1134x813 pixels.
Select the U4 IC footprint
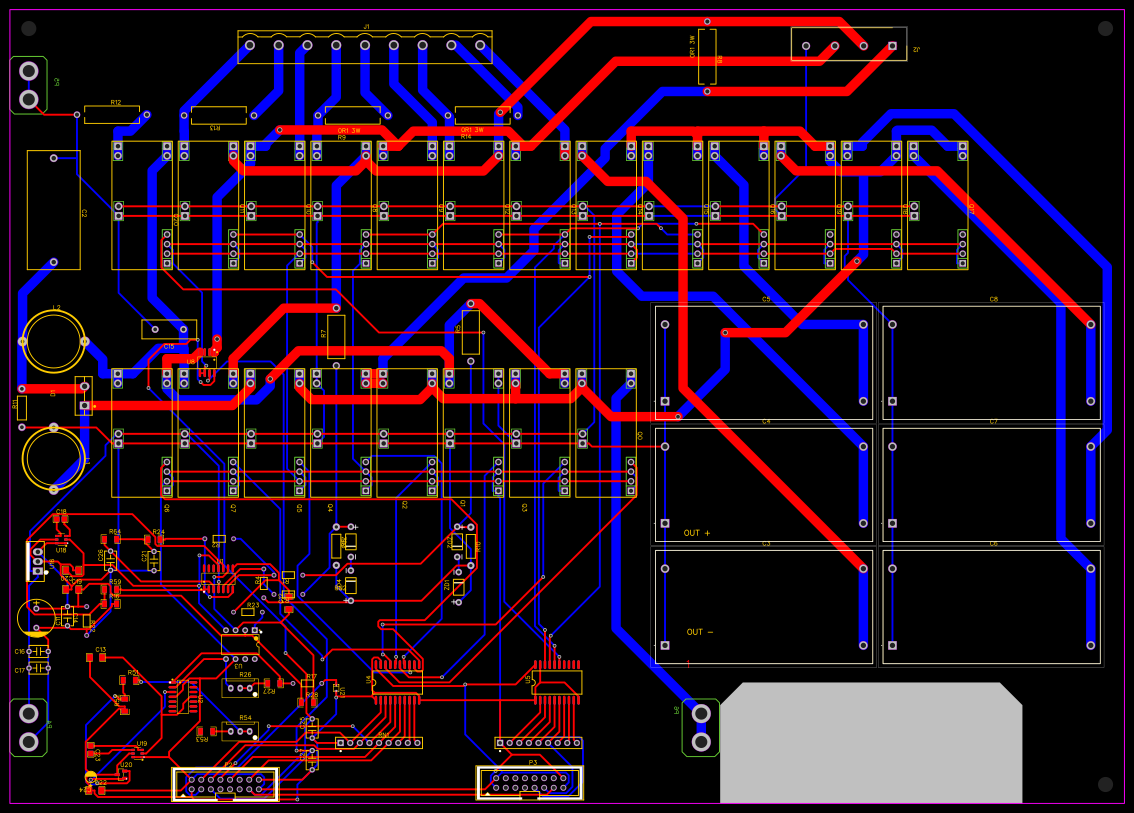(x=397, y=681)
